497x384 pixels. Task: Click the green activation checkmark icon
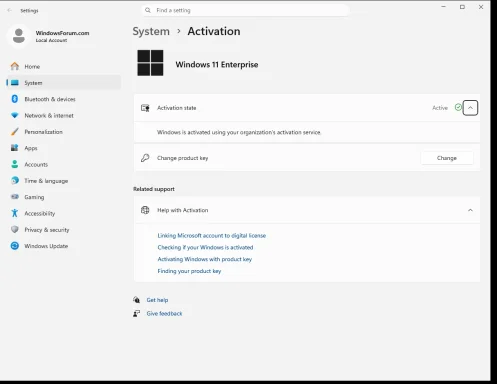[458, 107]
